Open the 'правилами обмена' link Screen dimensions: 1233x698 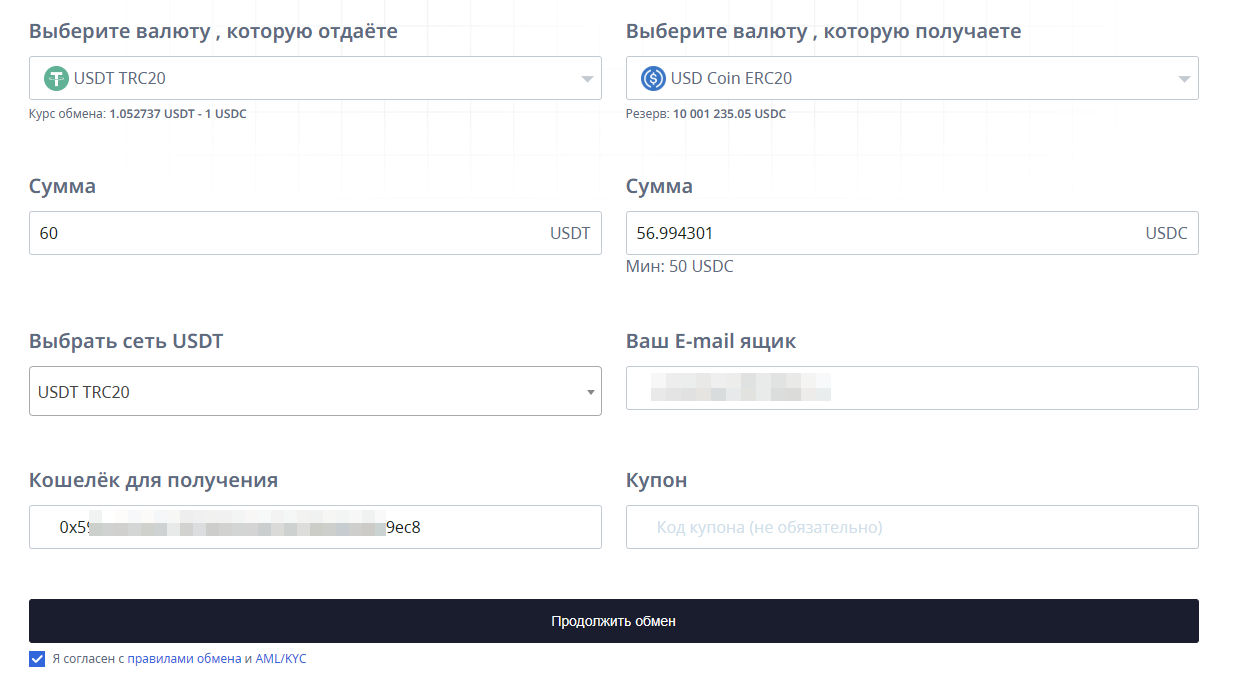click(x=184, y=659)
